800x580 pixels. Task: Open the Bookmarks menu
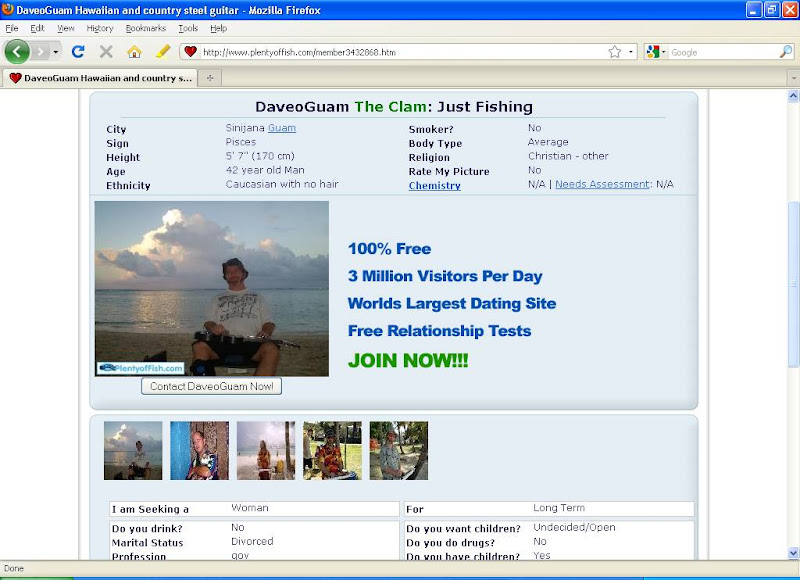(x=145, y=28)
